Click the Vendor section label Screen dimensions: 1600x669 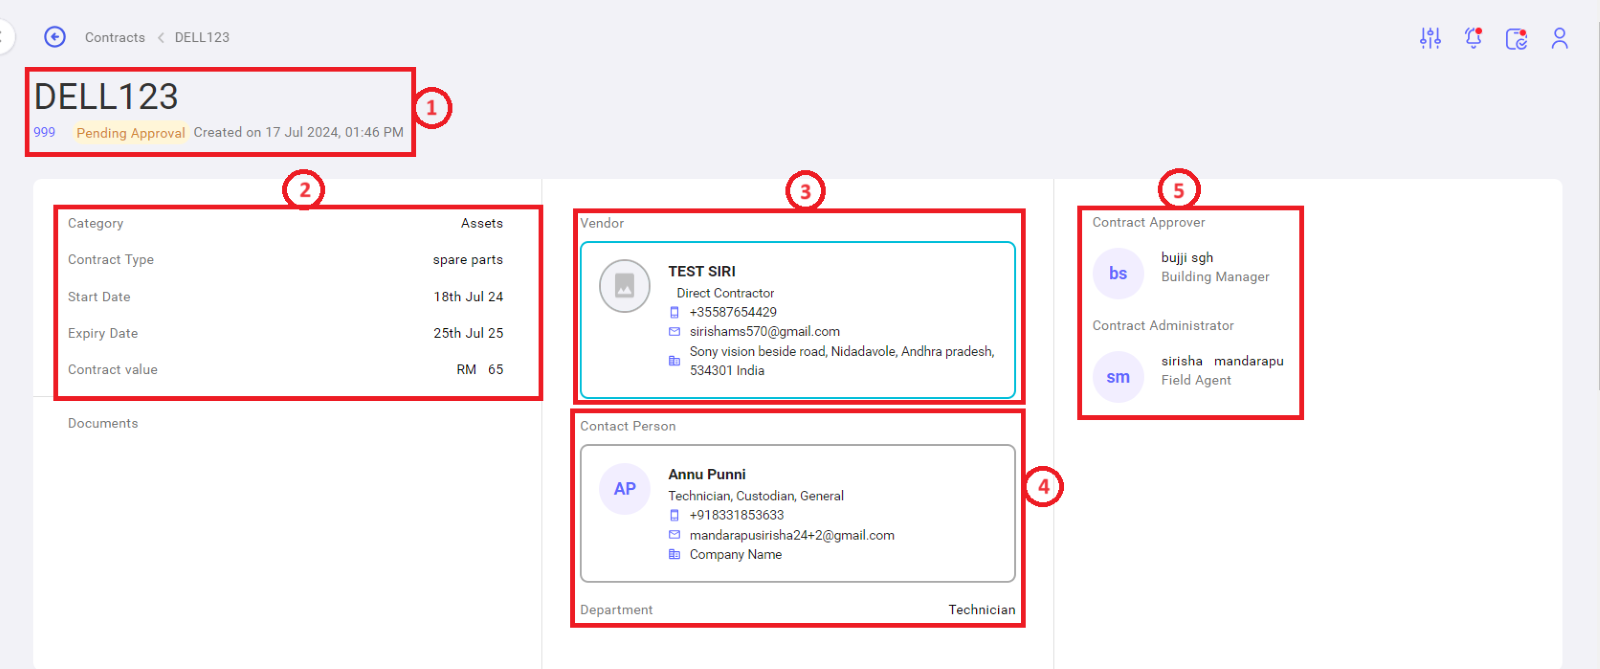click(x=602, y=223)
